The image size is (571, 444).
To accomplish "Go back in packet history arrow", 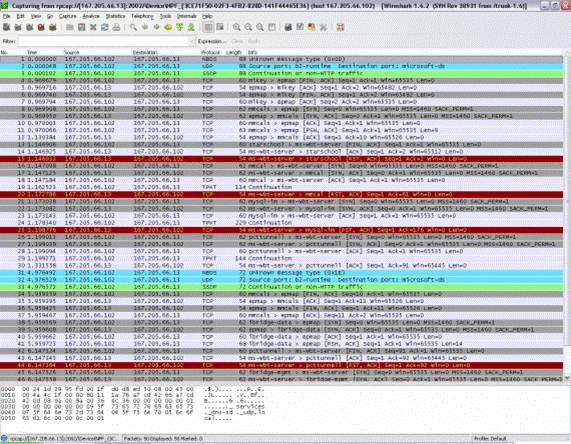I will (x=145, y=27).
